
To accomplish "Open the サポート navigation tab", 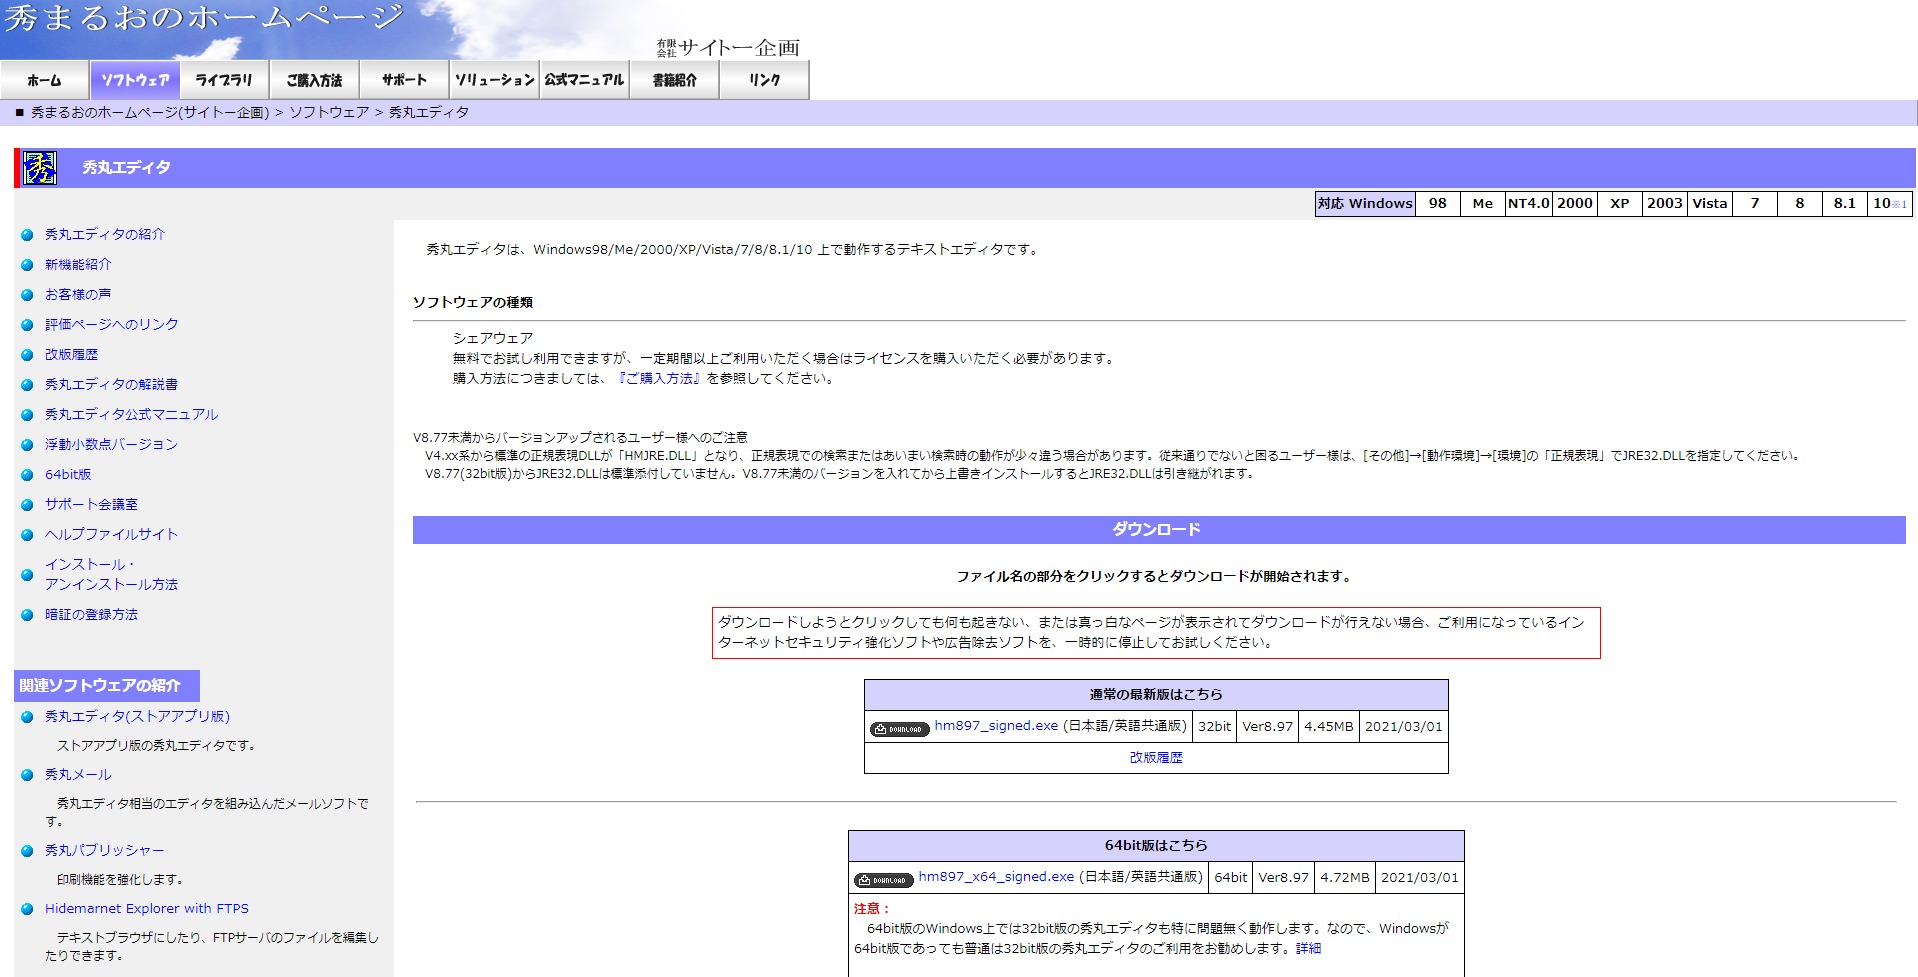I will tap(404, 80).
